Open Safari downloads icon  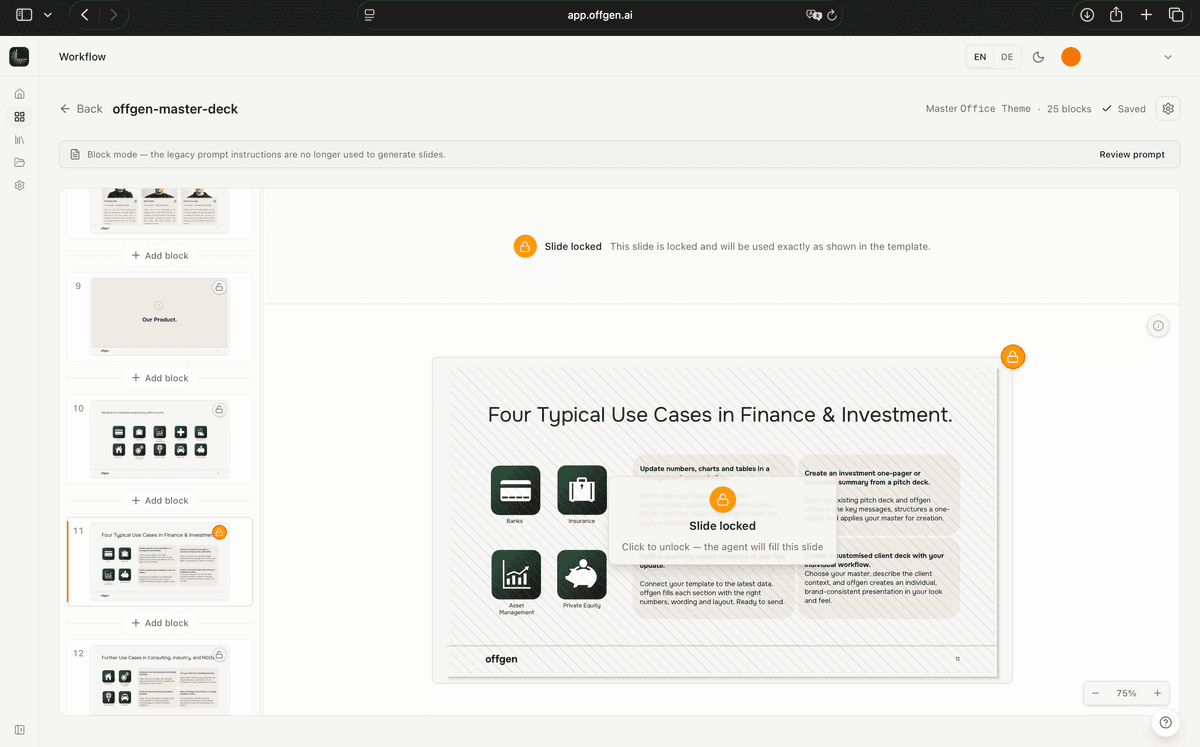coord(1087,15)
